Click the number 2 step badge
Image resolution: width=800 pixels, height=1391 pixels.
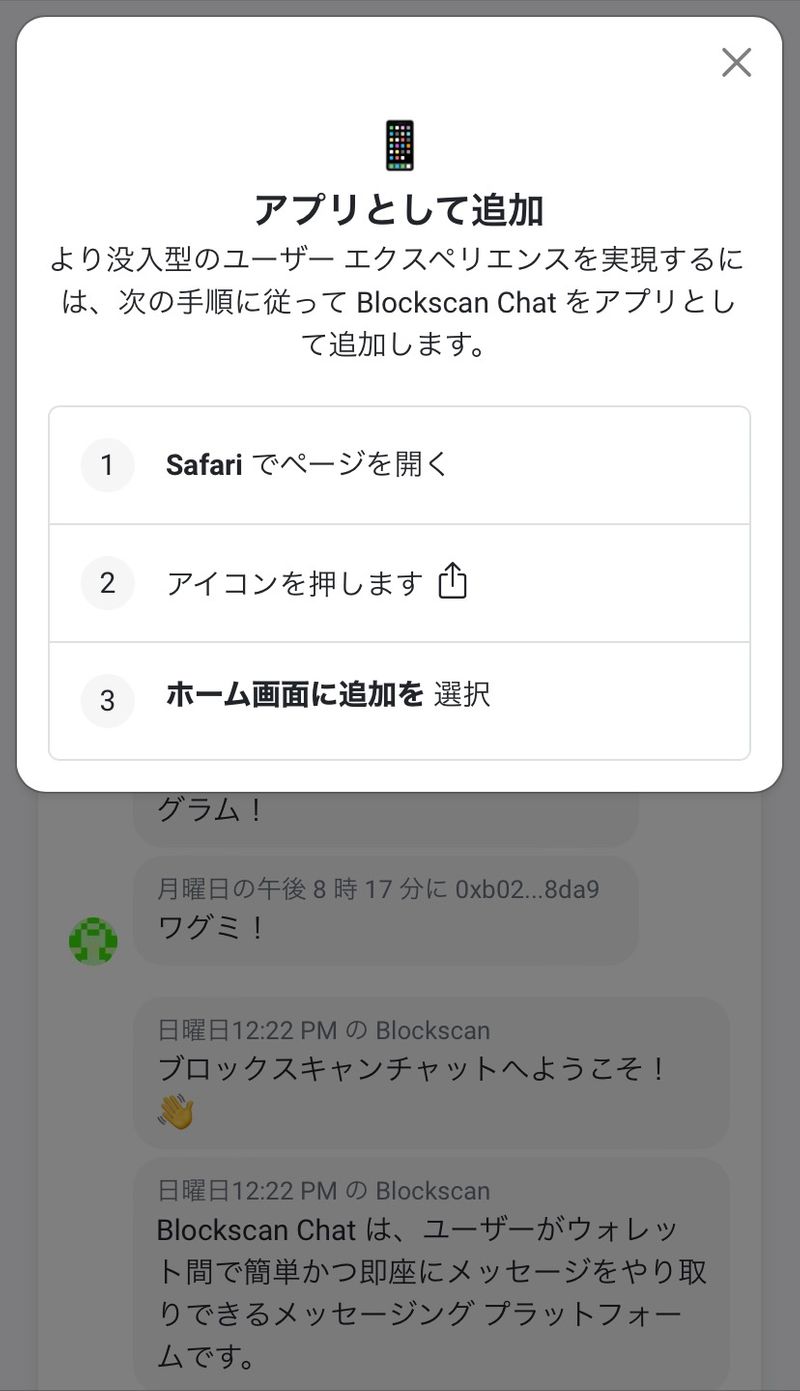[x=107, y=583]
